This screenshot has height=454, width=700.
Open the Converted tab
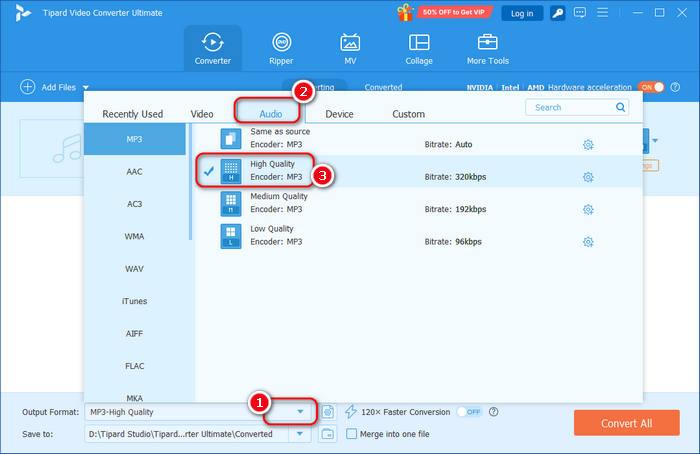(x=383, y=87)
